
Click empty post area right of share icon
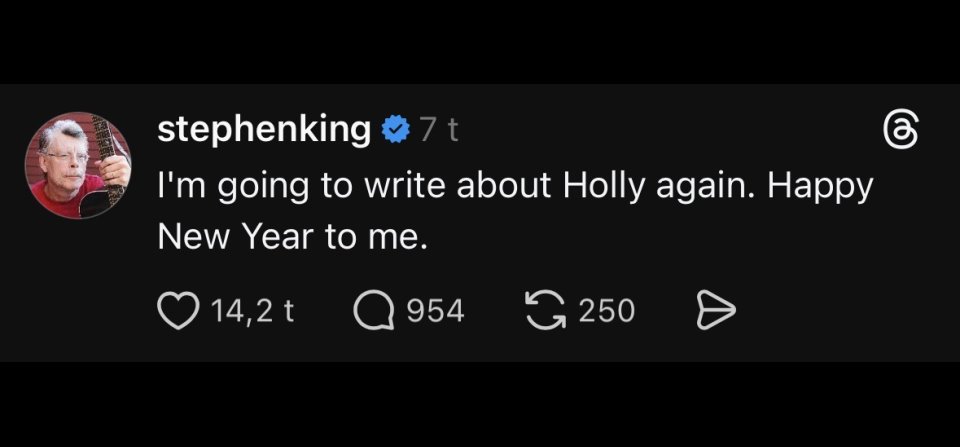tap(840, 311)
